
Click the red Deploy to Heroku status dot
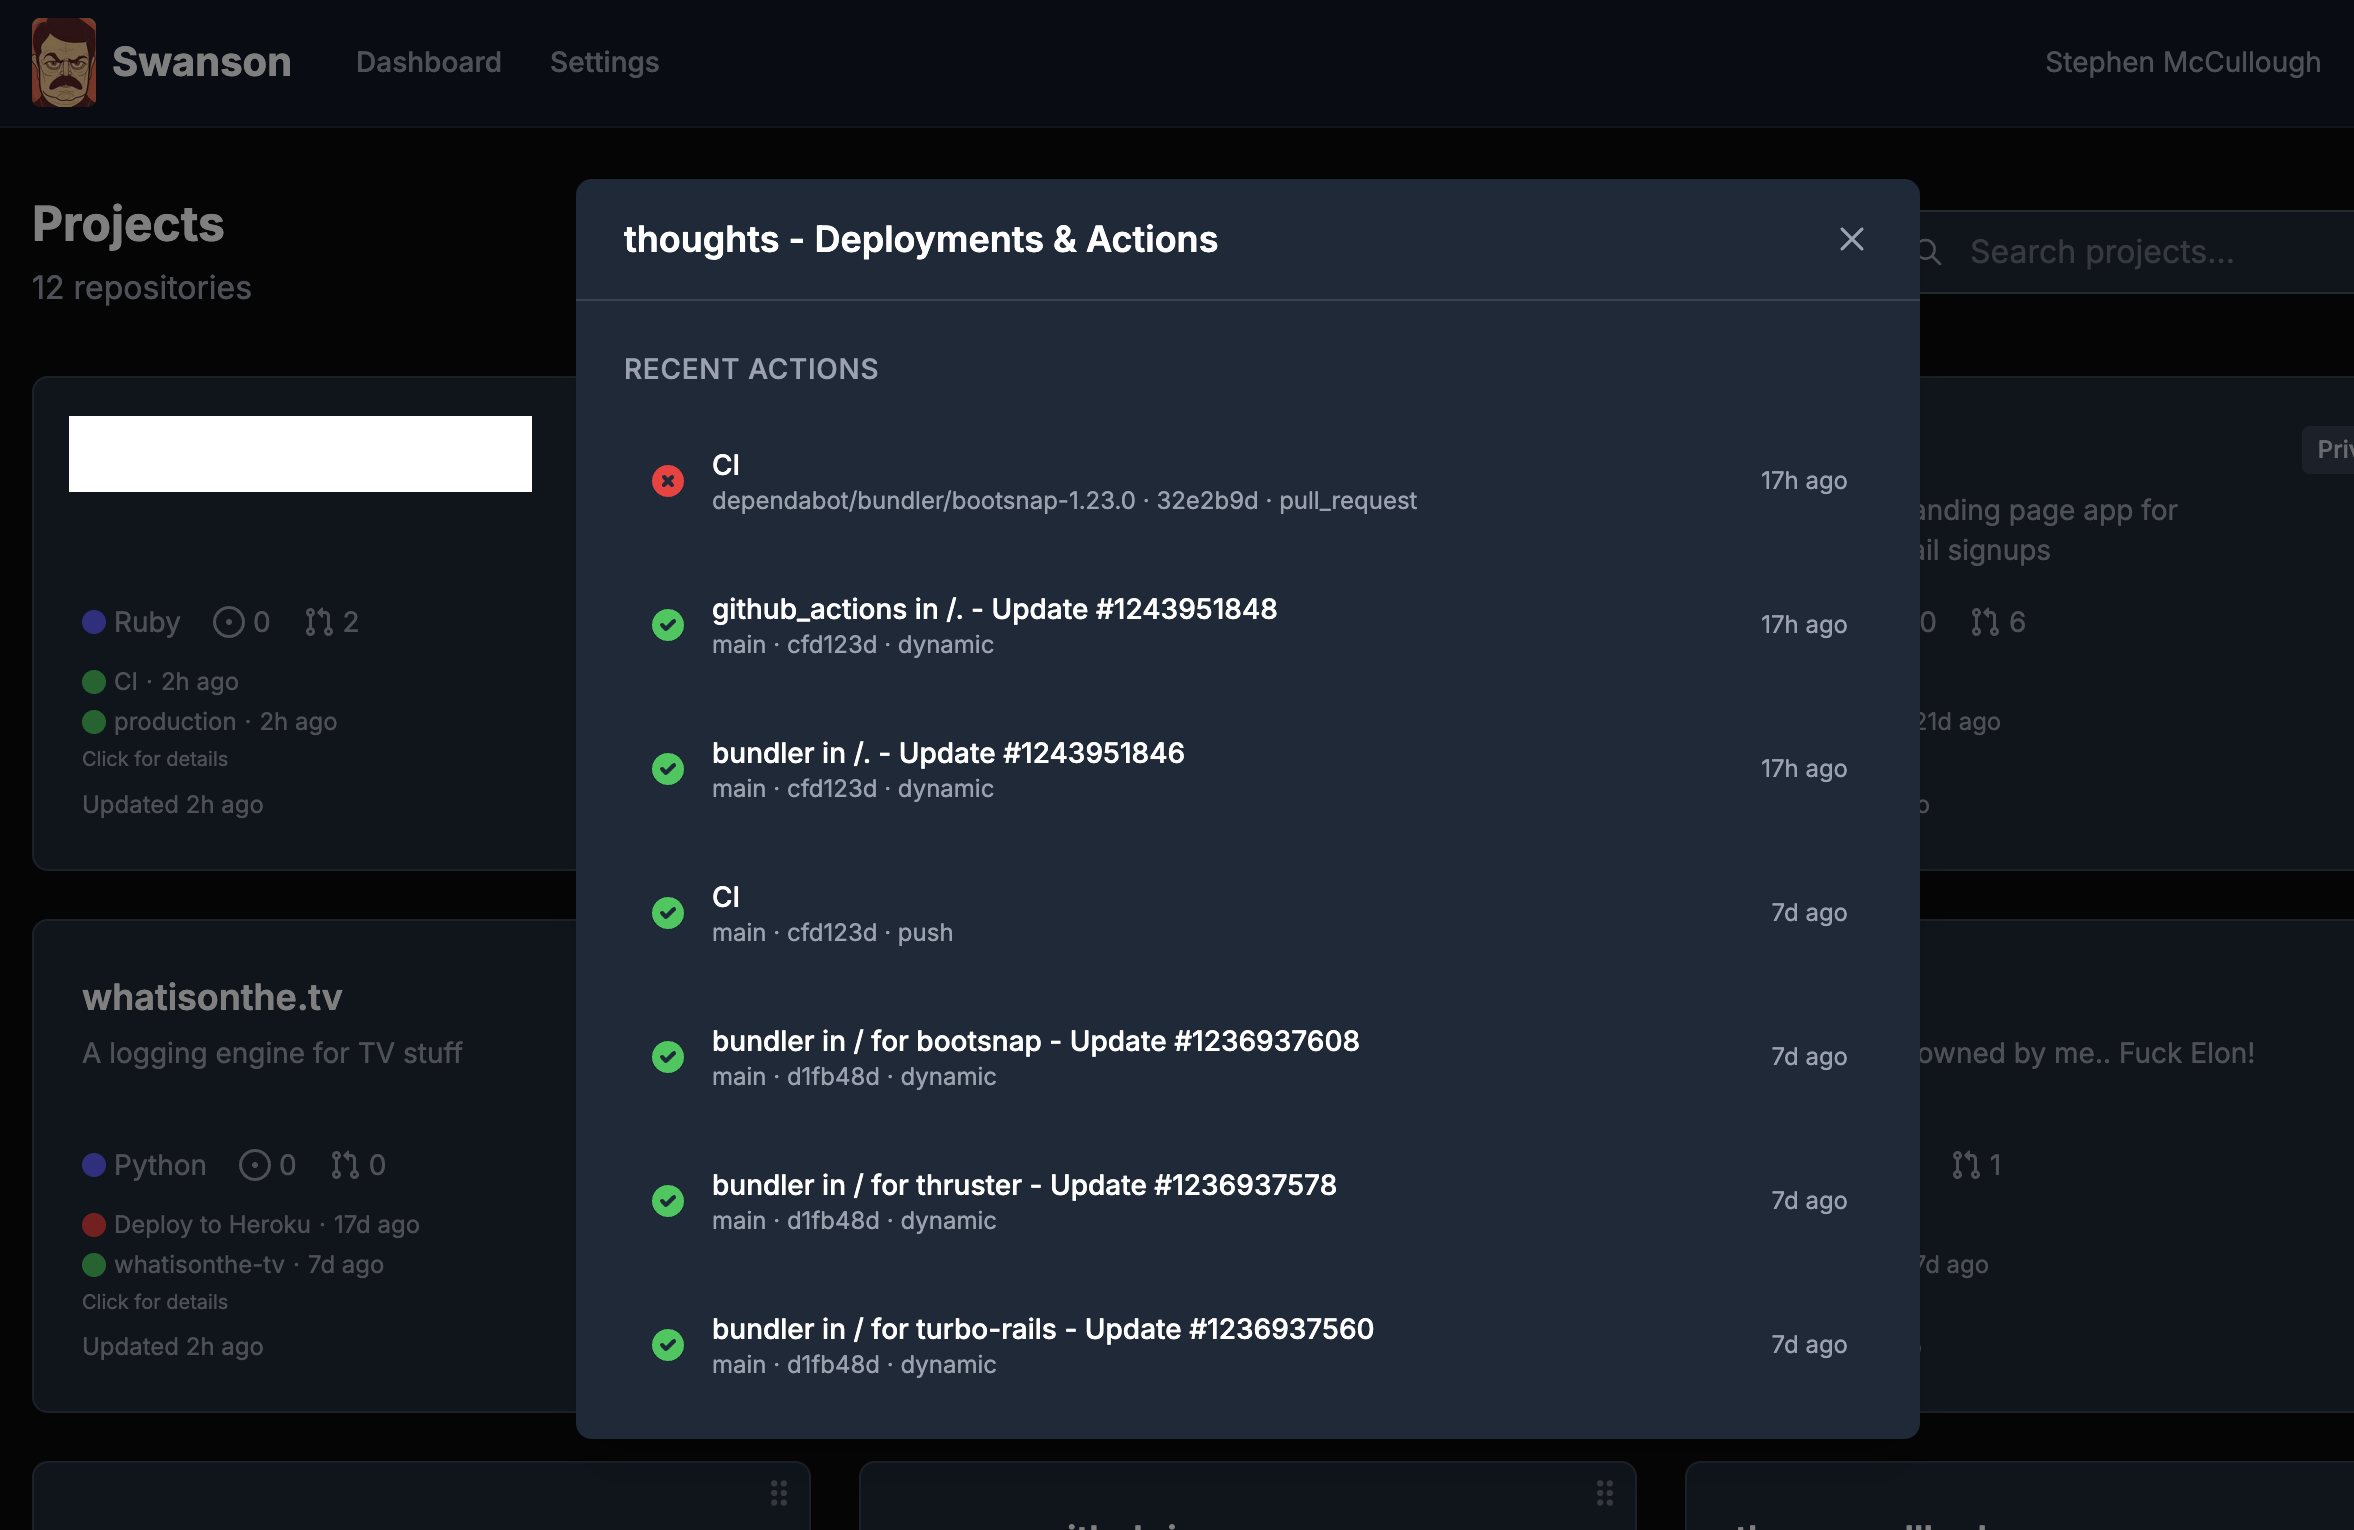(95, 1224)
